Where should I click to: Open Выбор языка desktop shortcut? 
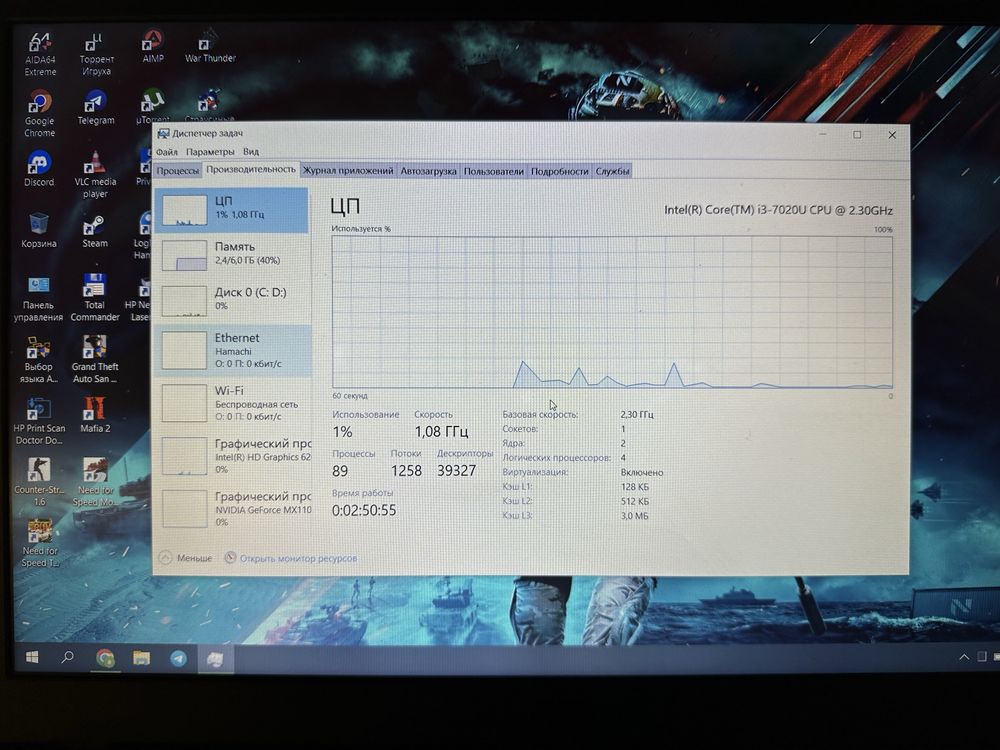38,360
